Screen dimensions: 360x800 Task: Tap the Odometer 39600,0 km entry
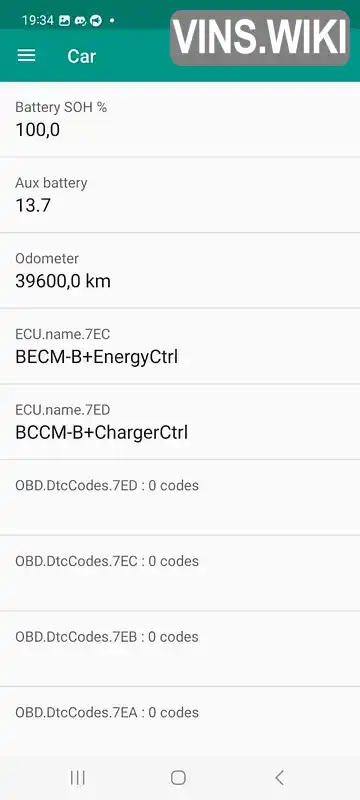coord(180,270)
